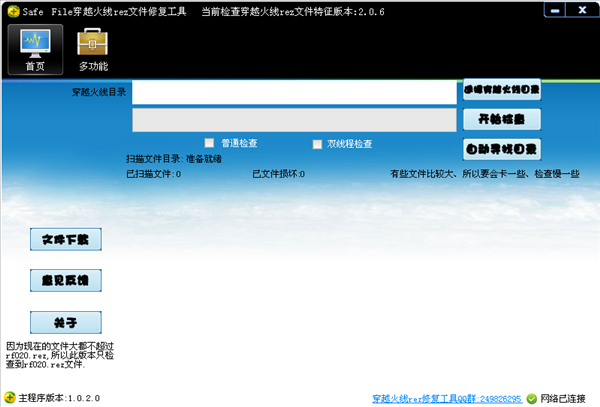The height and width of the screenshot is (407, 600).
Task: Start scanning with the 开始检查 button
Action: pyautogui.click(x=502, y=119)
